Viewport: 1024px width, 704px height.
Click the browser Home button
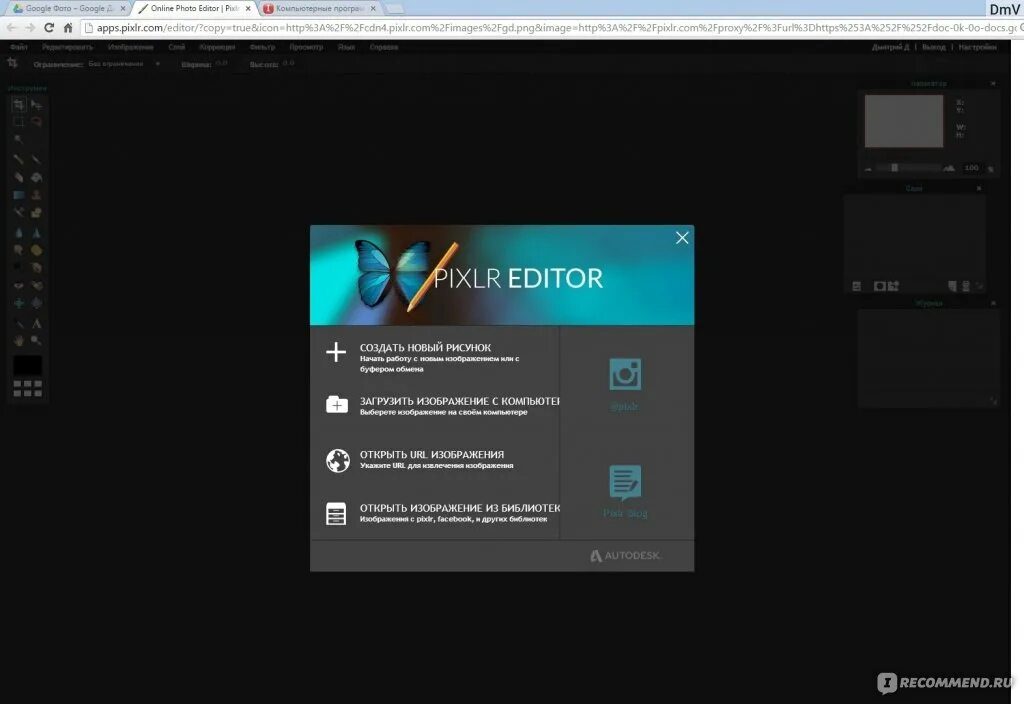tap(68, 27)
